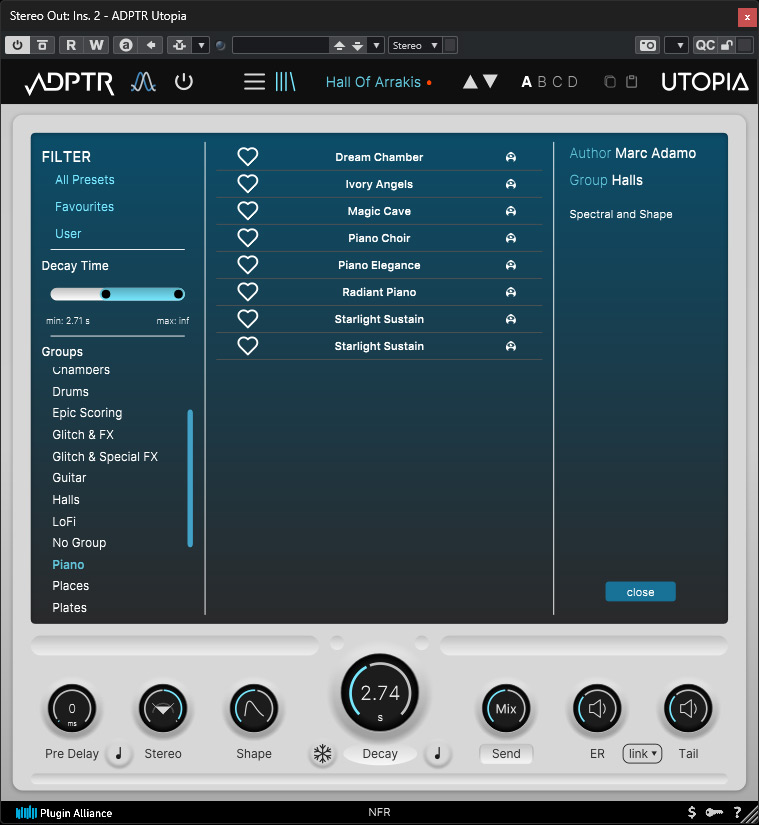
Task: Click the Groups list scrollbar
Action: point(190,478)
